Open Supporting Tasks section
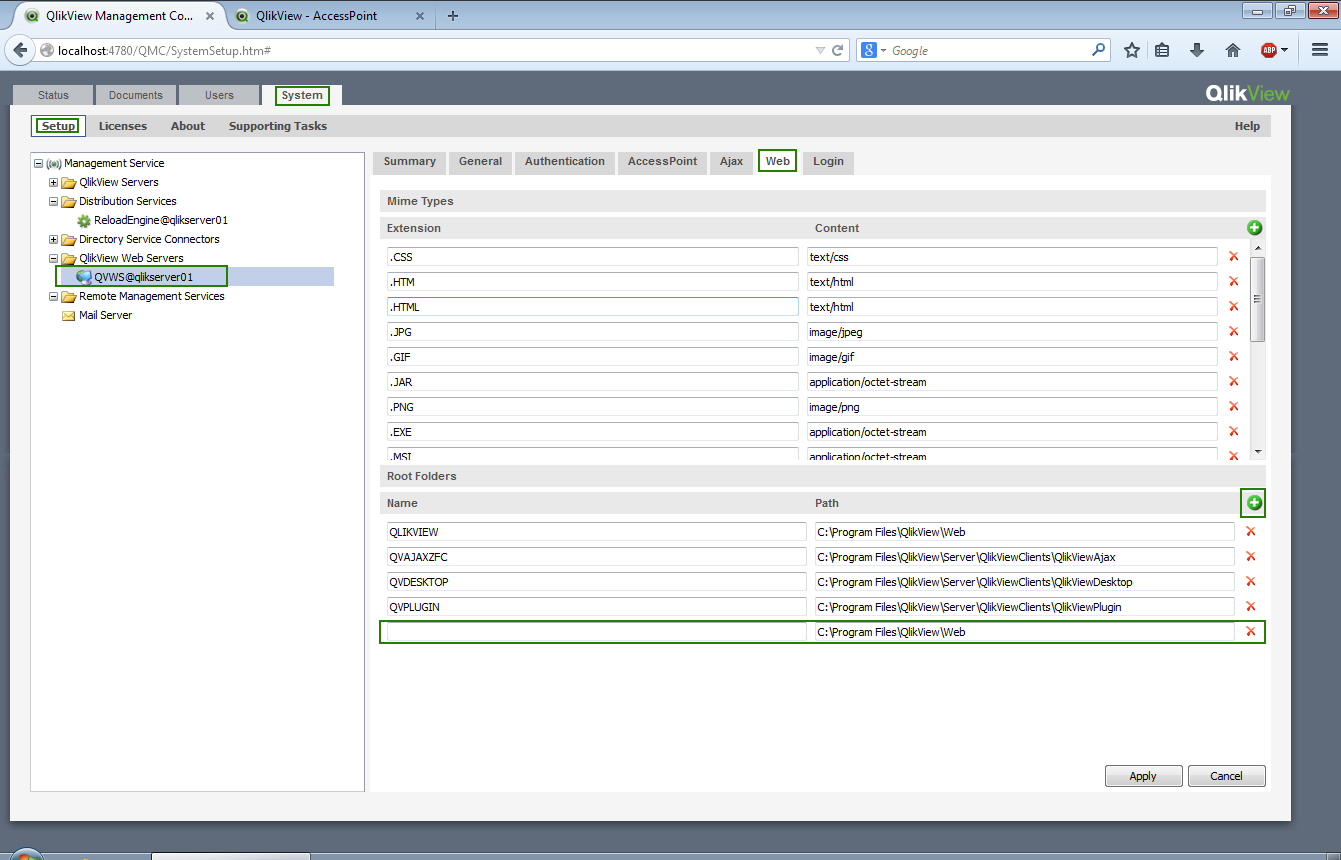 pyautogui.click(x=278, y=126)
